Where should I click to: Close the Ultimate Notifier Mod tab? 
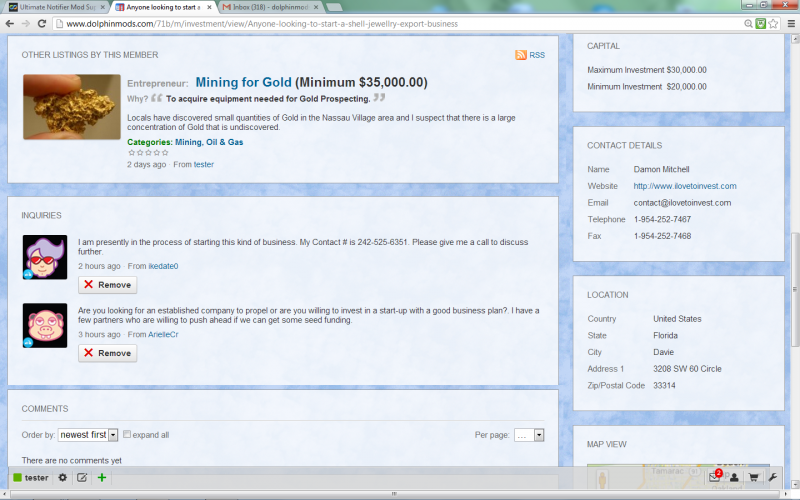pos(103,7)
